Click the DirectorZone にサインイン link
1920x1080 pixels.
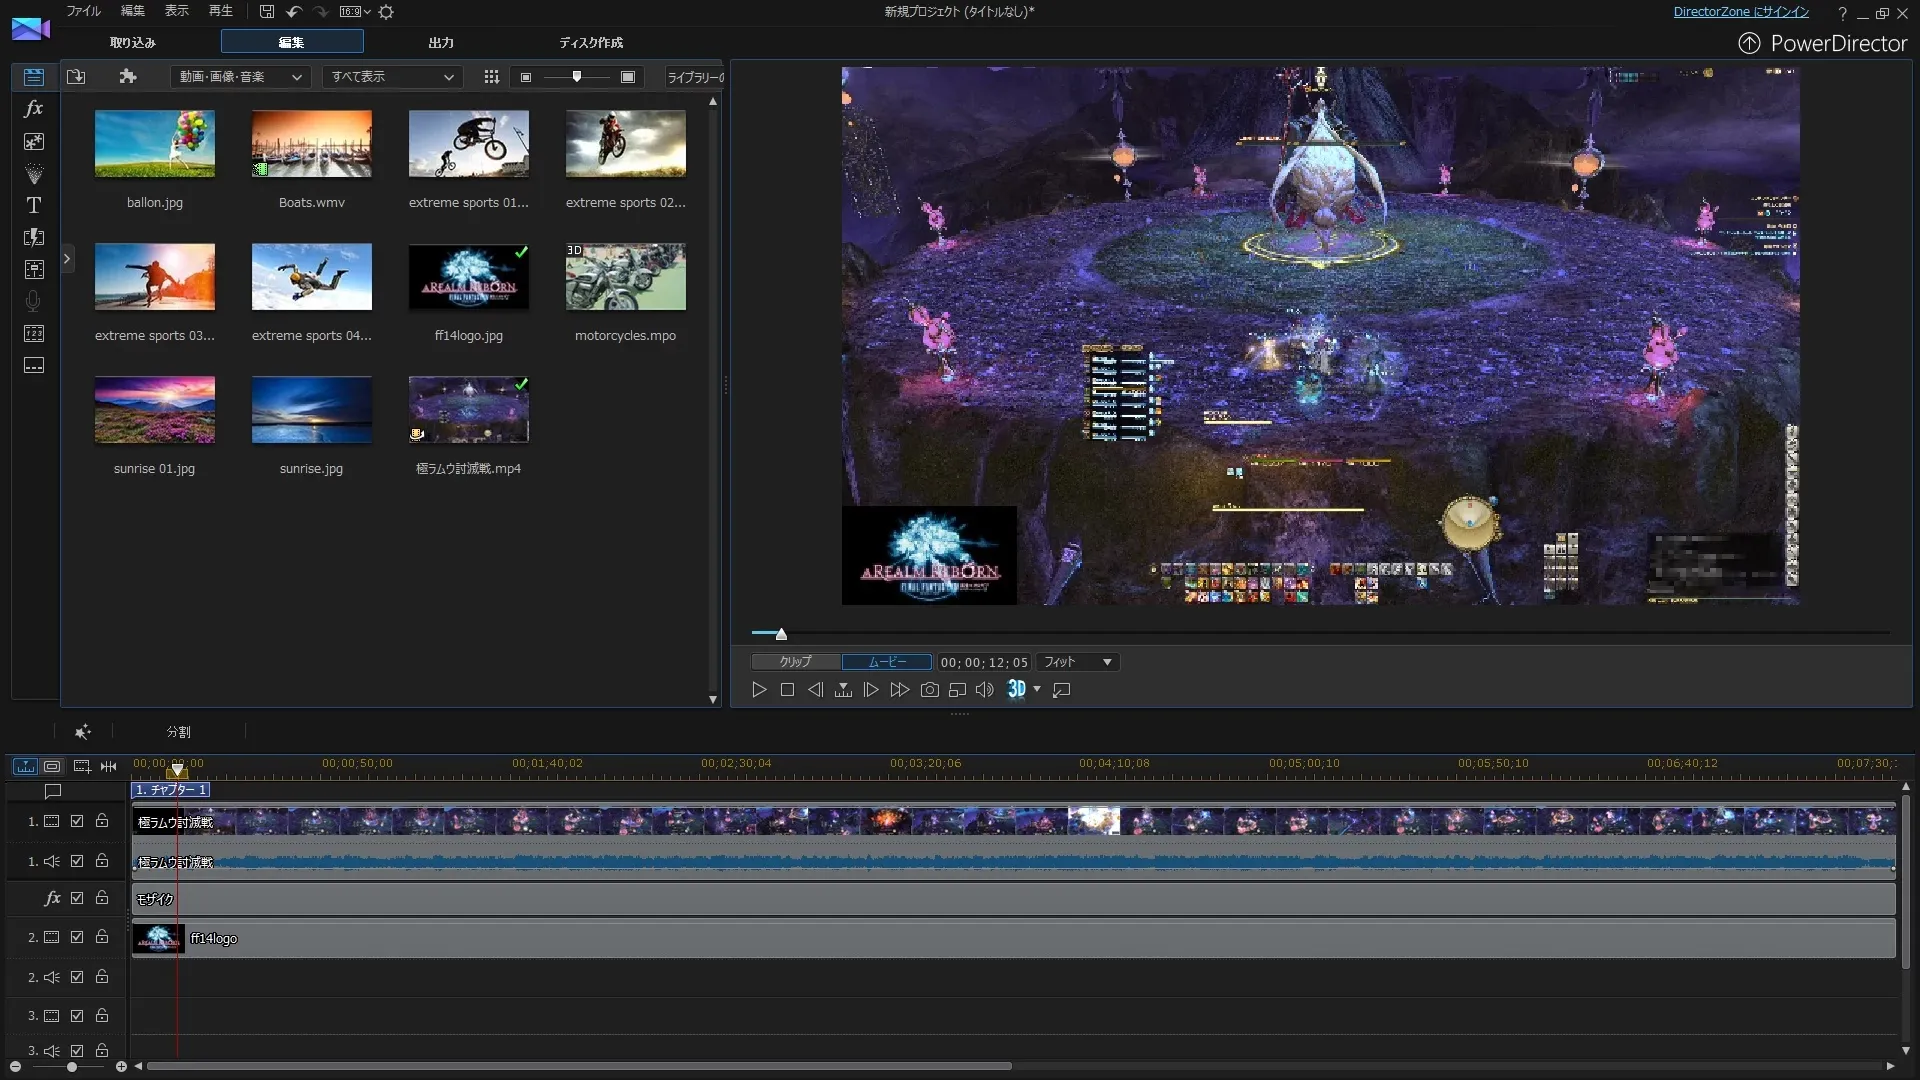1741,12
